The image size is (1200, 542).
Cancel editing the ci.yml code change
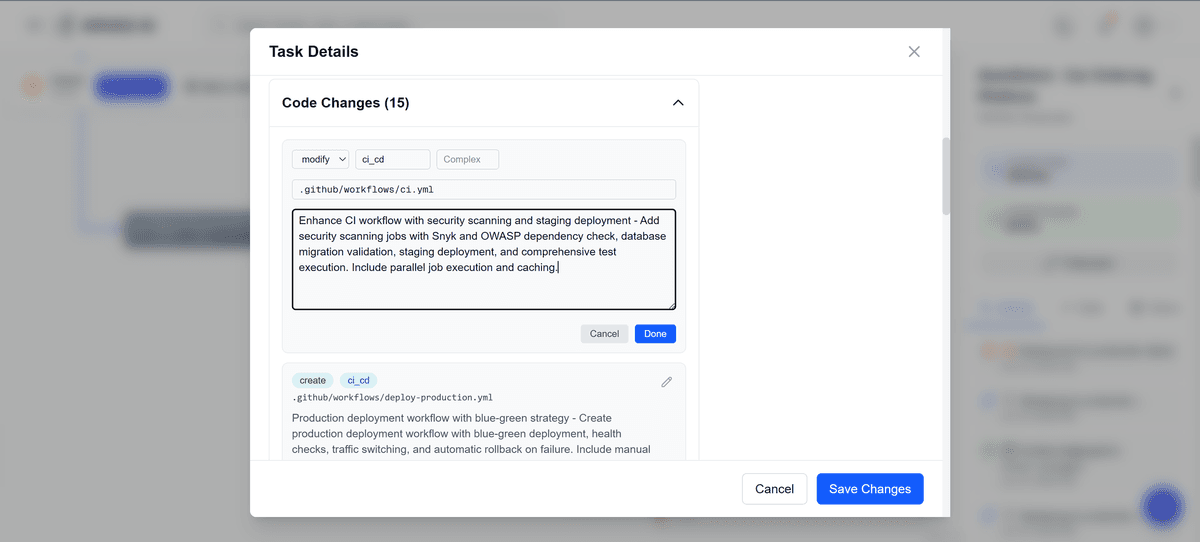click(x=604, y=334)
